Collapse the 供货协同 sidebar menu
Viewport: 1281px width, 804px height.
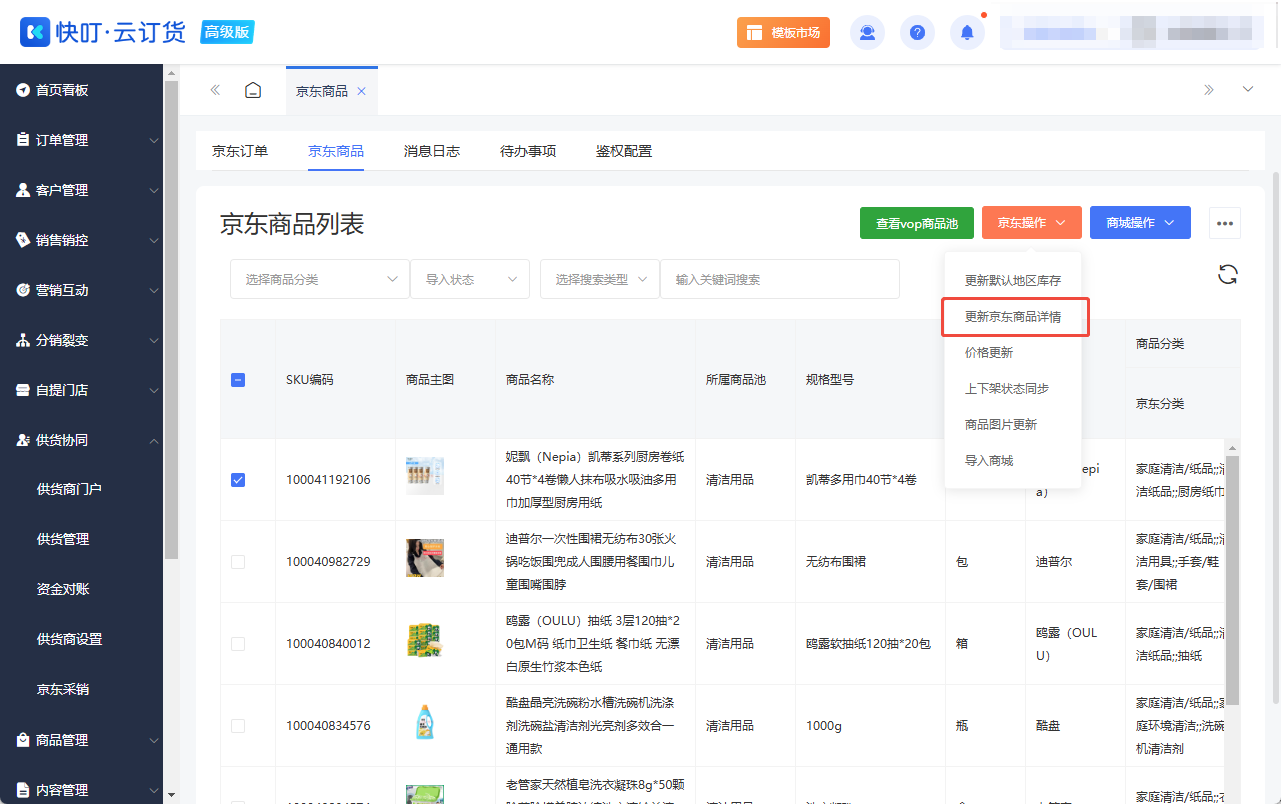tap(154, 440)
